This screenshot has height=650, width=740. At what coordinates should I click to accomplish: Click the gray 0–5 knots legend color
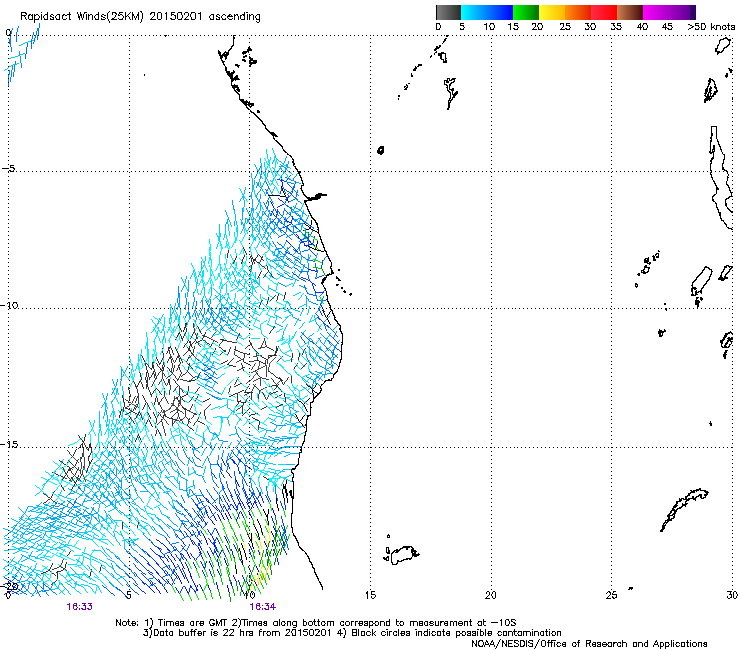[448, 12]
